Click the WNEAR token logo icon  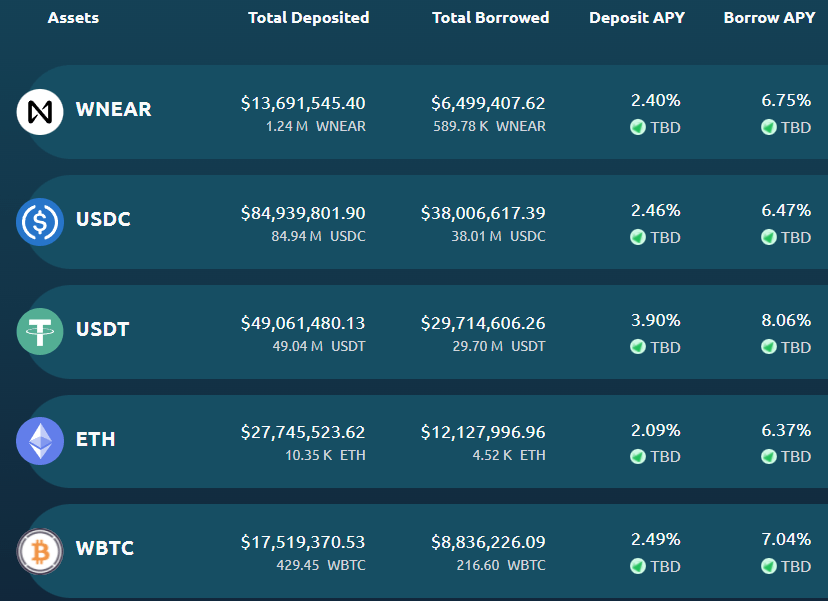40,112
